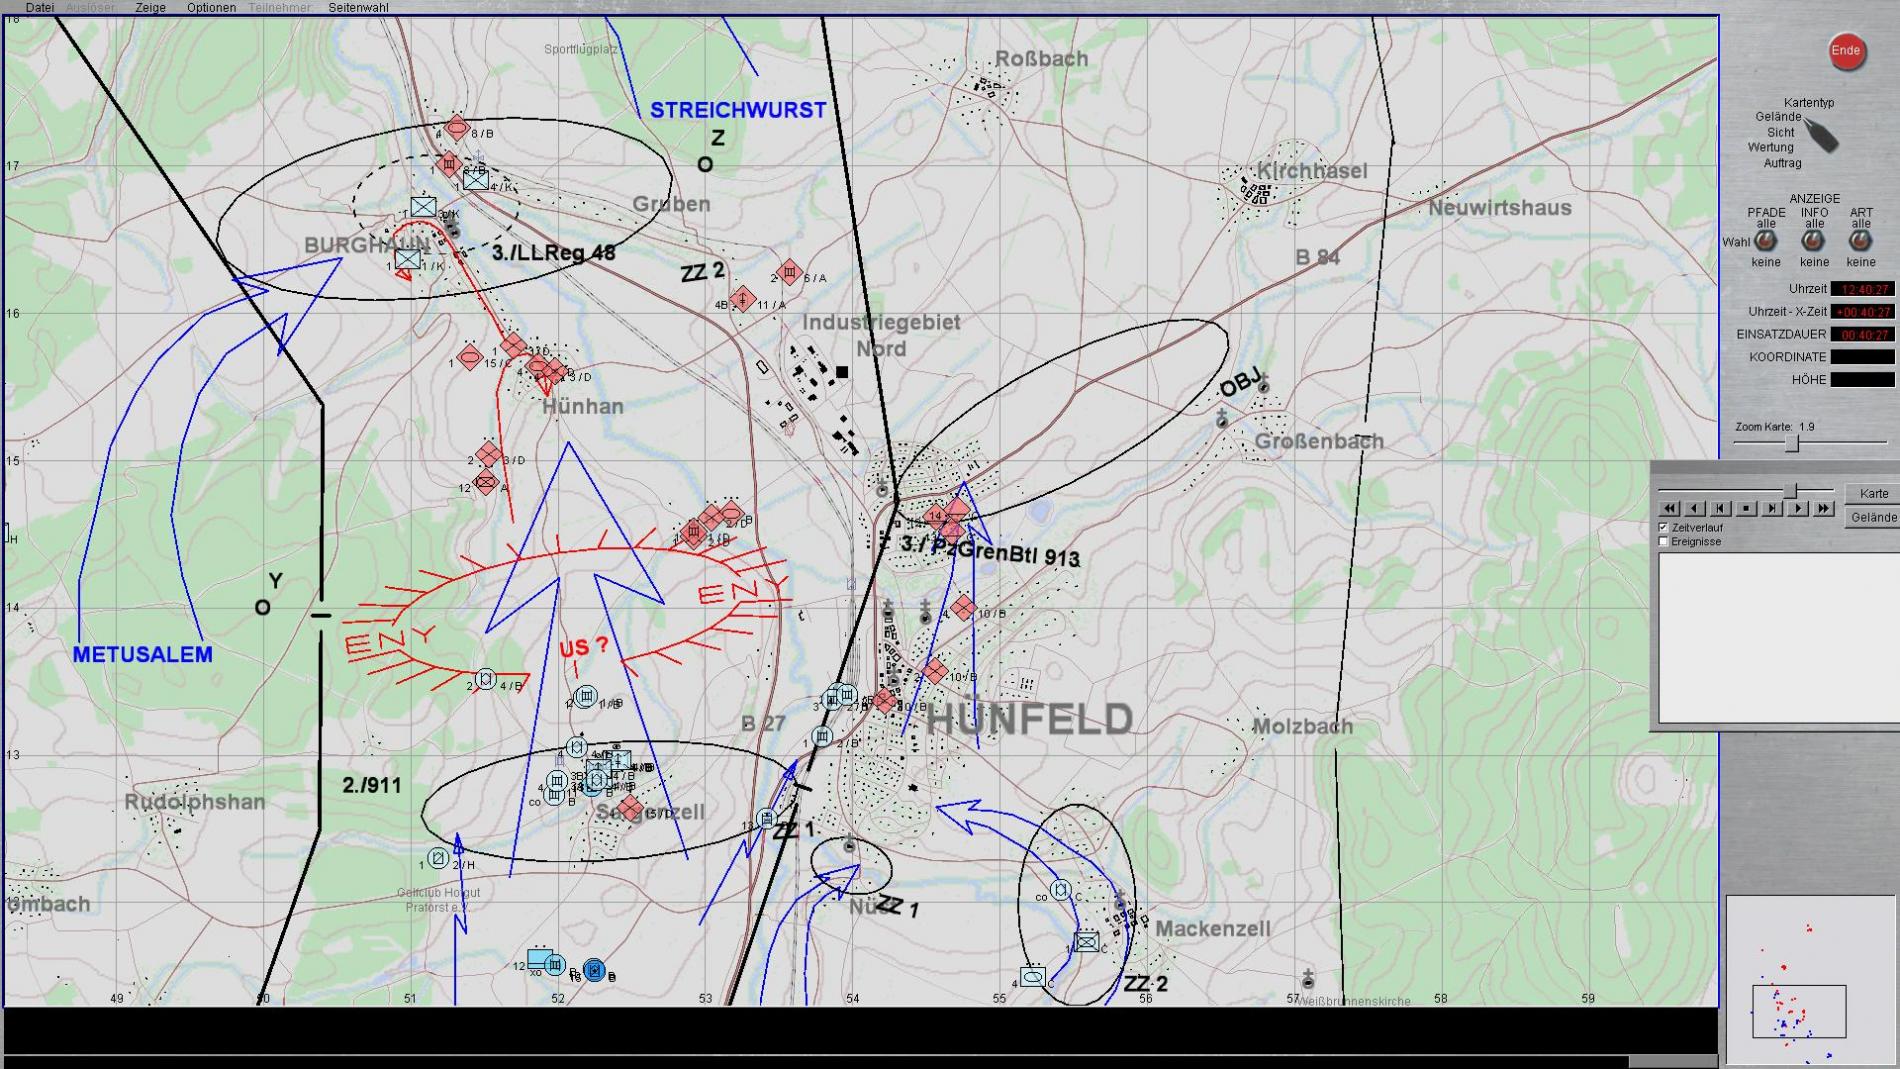The height and width of the screenshot is (1069, 1900).
Task: Click the Karte button
Action: pos(1873,493)
